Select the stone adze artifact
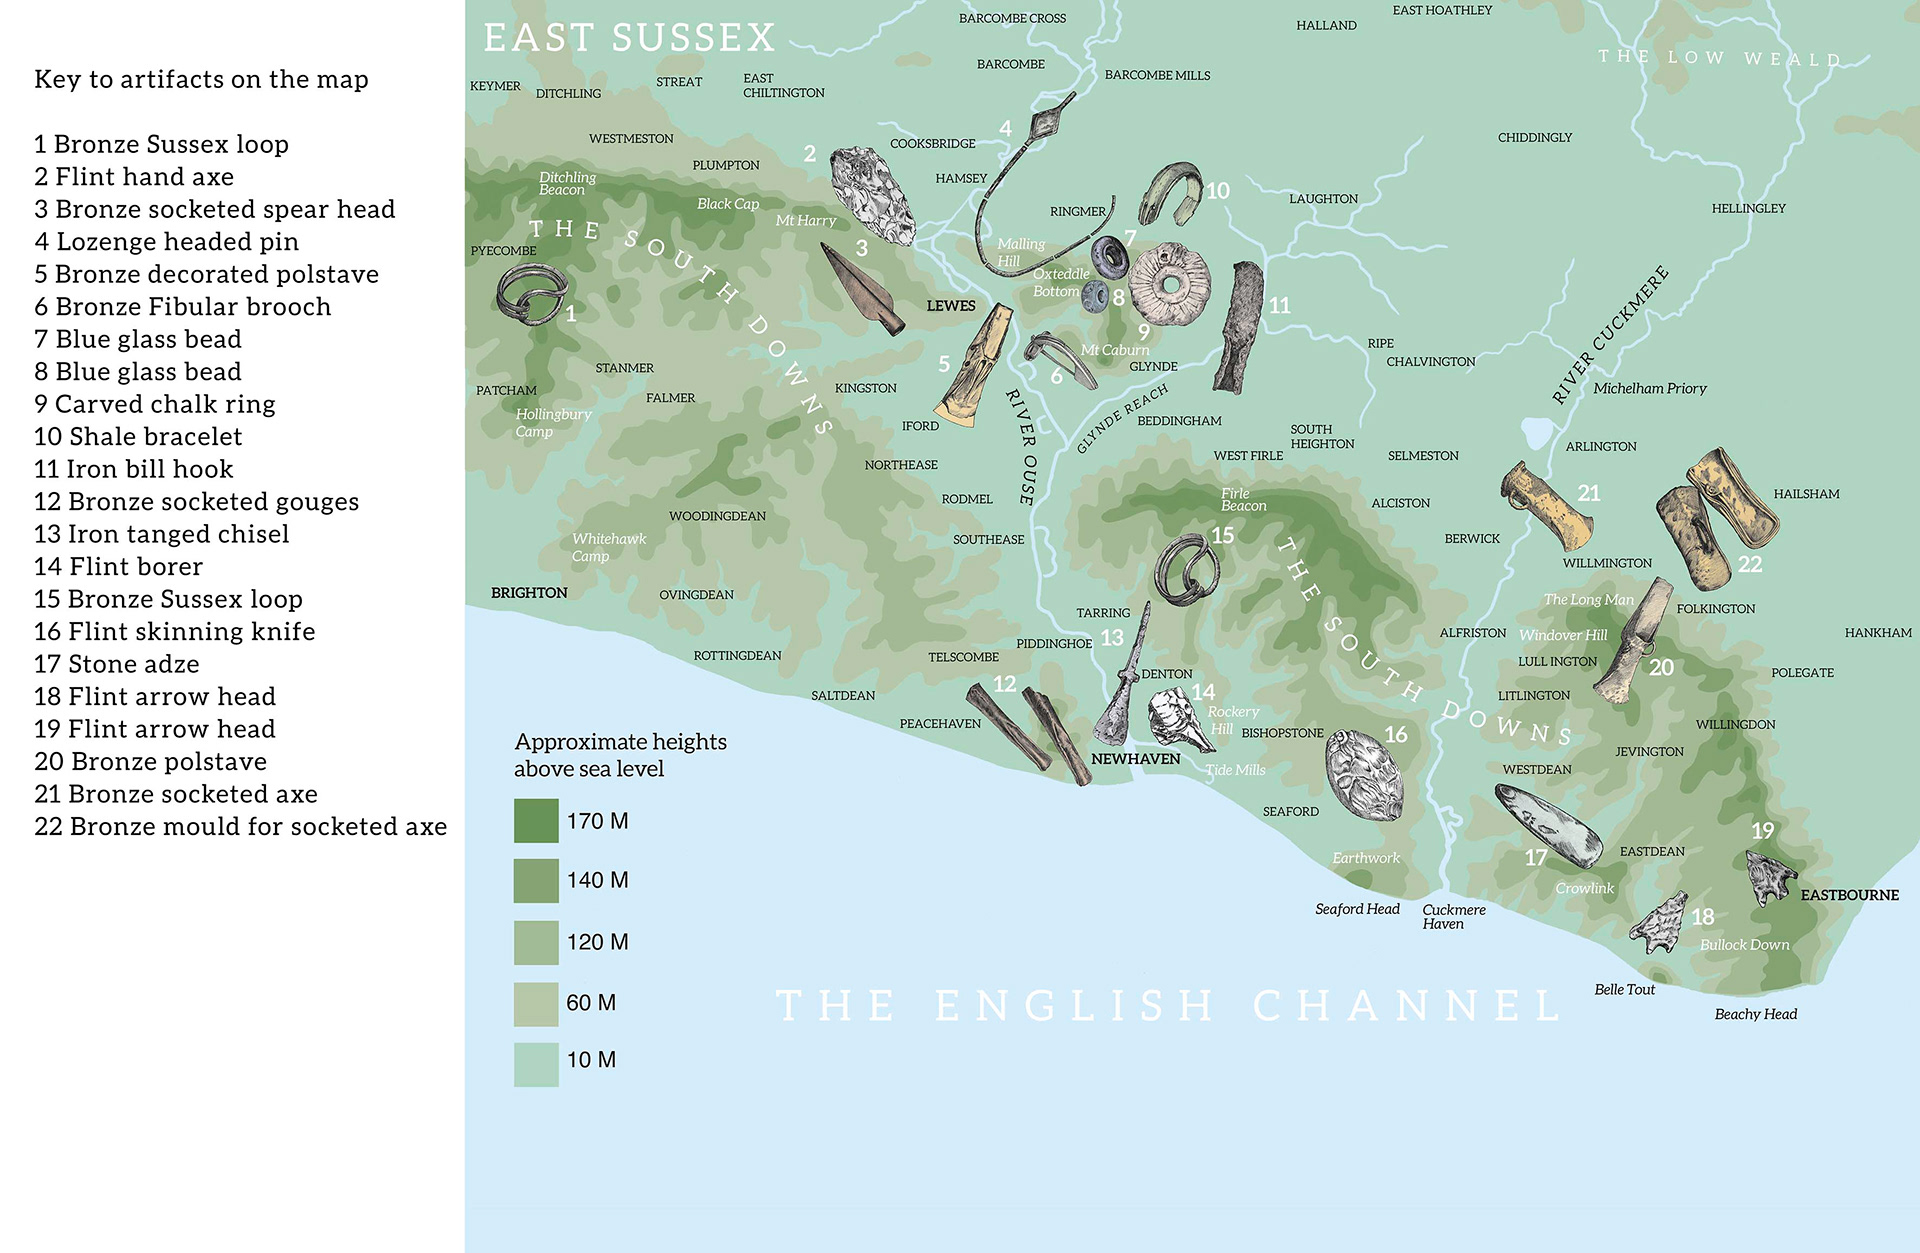The width and height of the screenshot is (1920, 1253). pos(1548,825)
